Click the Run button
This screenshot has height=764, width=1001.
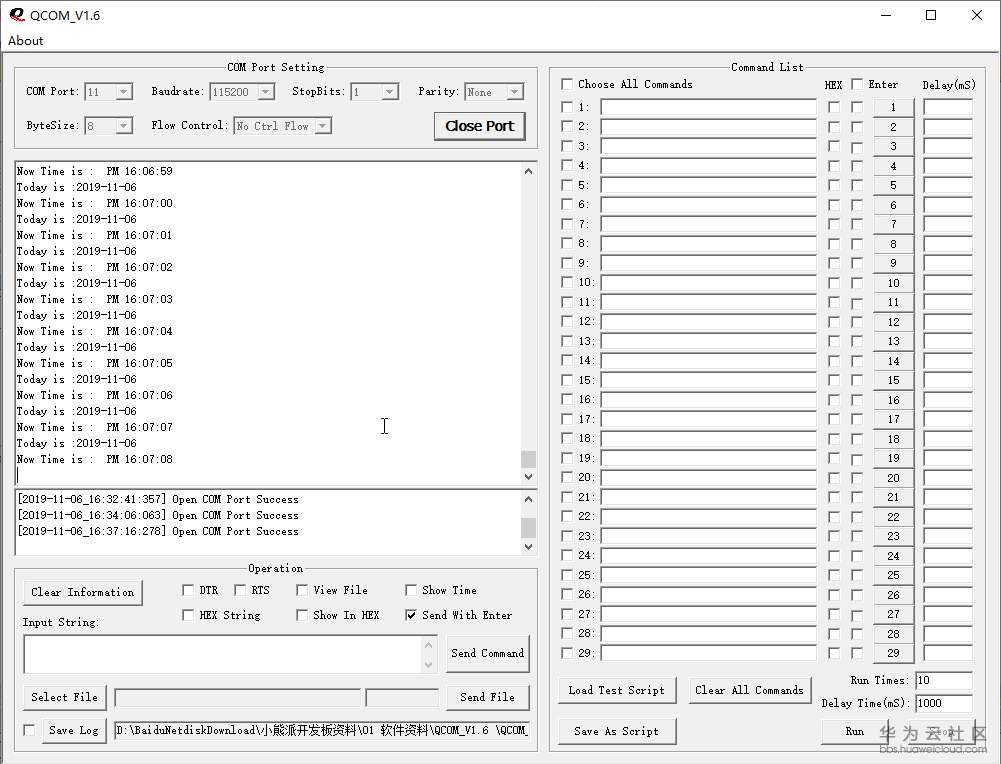pos(855,731)
